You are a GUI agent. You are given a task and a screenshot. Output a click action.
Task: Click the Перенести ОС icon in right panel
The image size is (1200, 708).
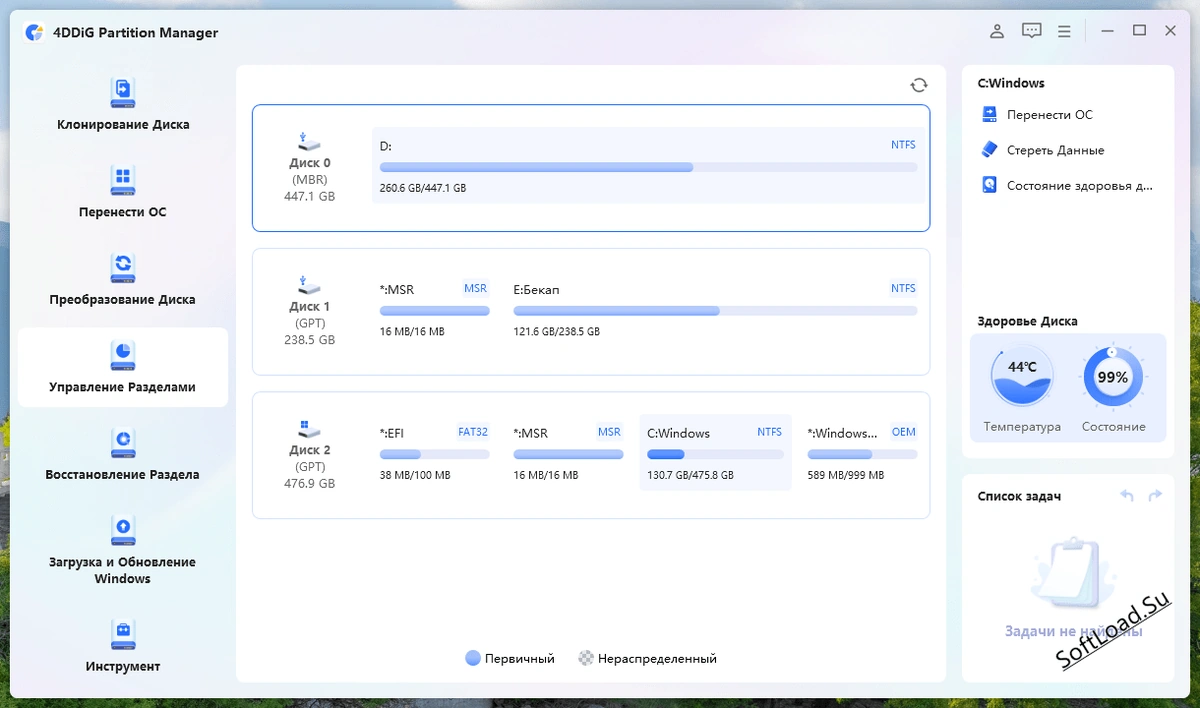click(990, 114)
